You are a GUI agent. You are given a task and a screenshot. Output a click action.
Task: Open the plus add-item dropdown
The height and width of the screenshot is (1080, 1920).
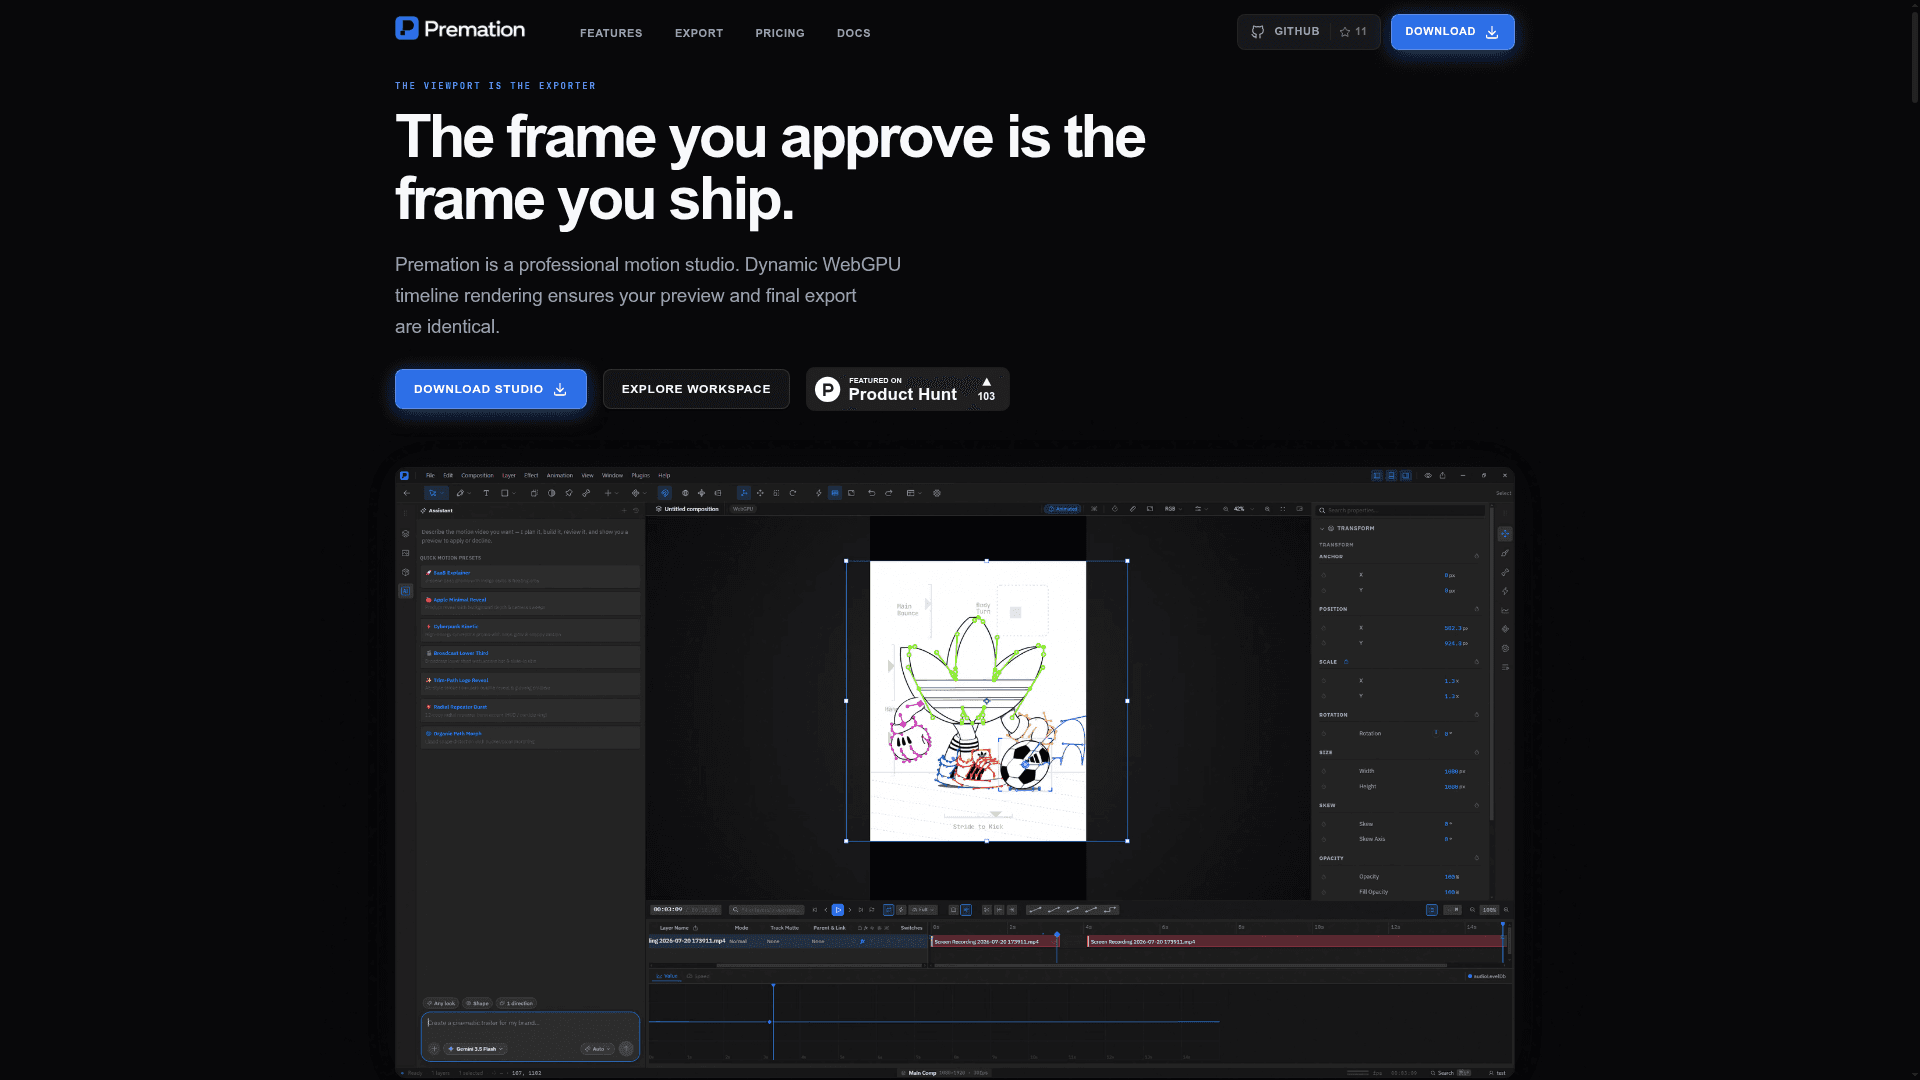pos(611,493)
